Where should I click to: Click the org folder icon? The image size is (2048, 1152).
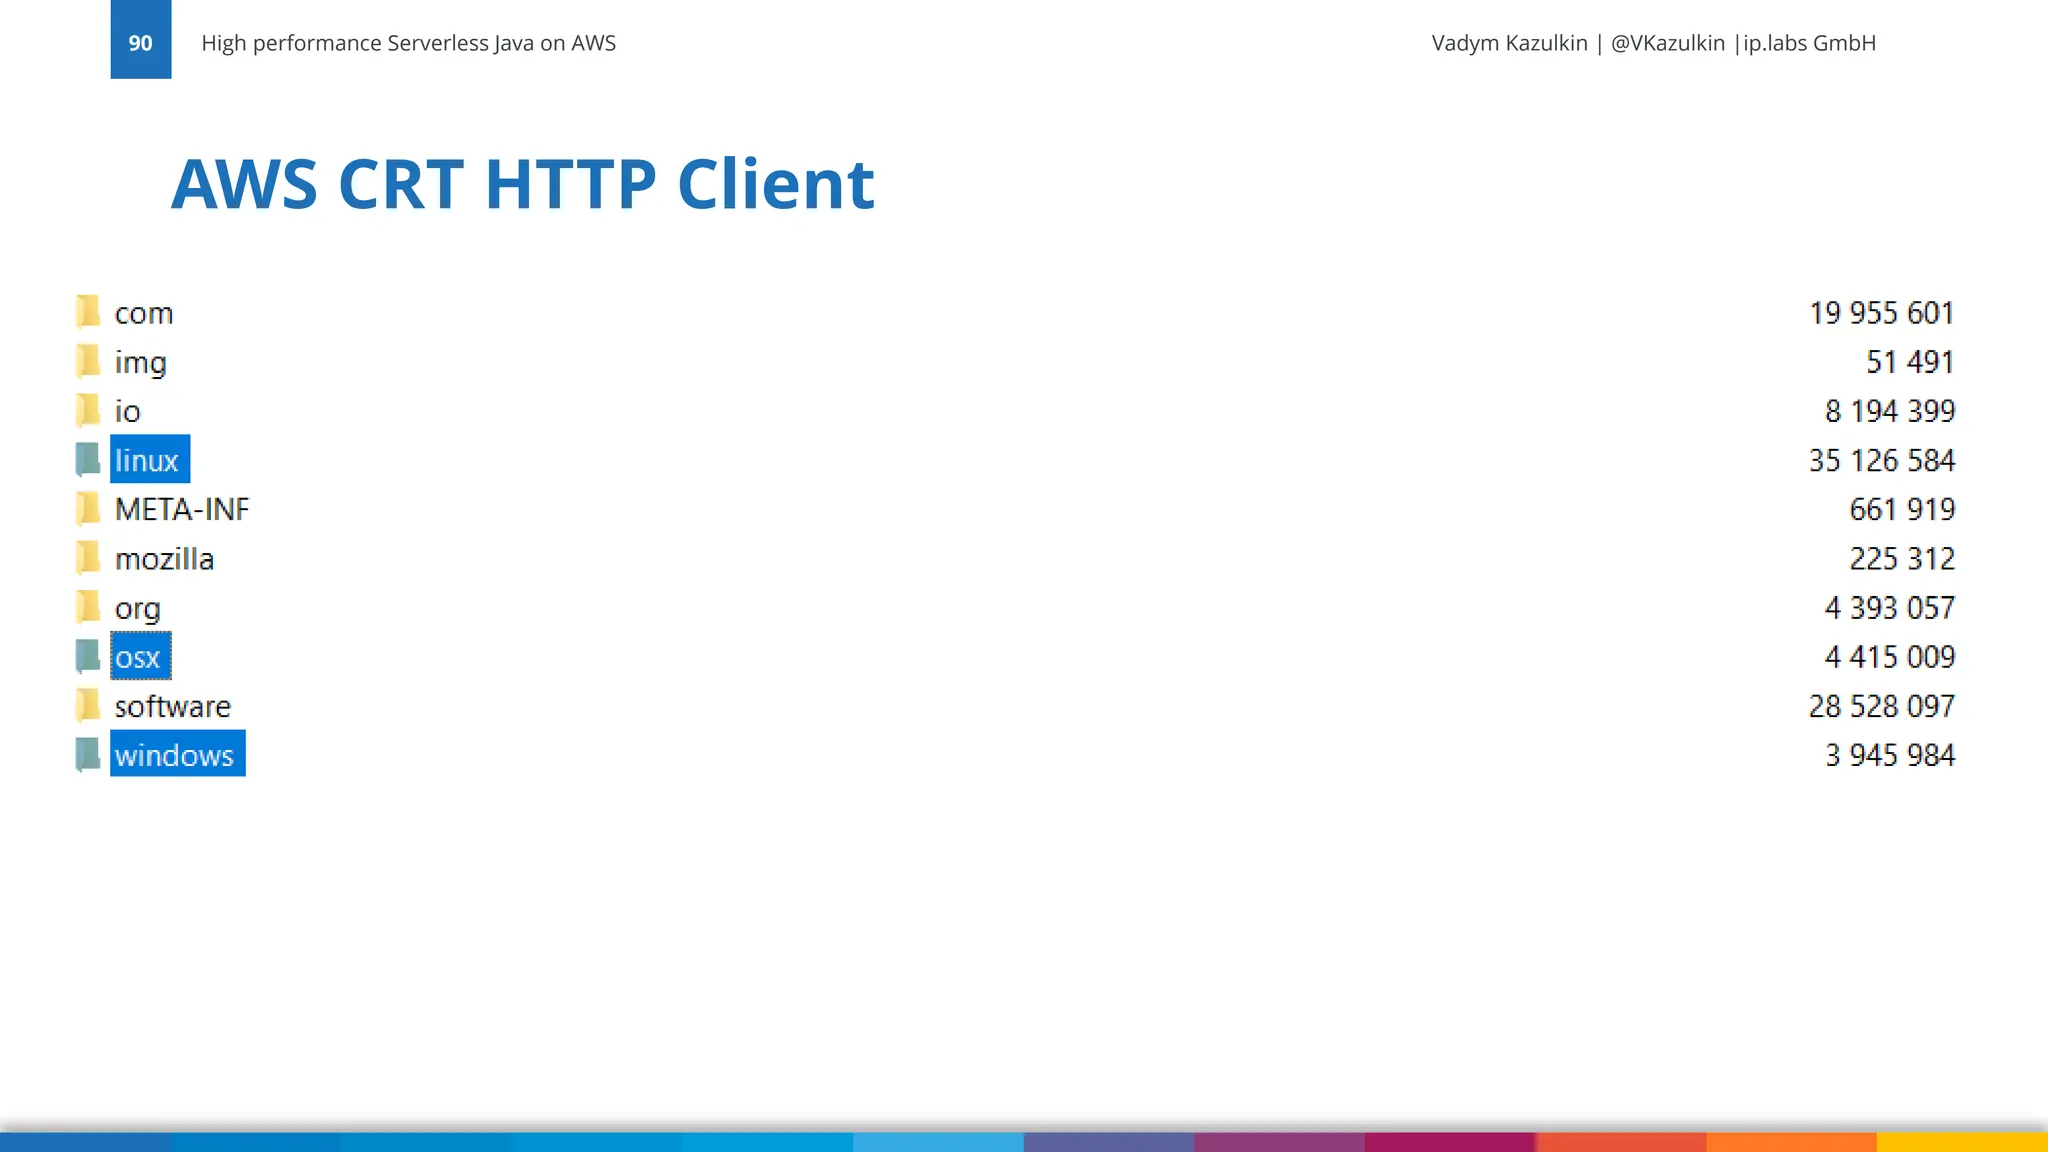tap(88, 607)
